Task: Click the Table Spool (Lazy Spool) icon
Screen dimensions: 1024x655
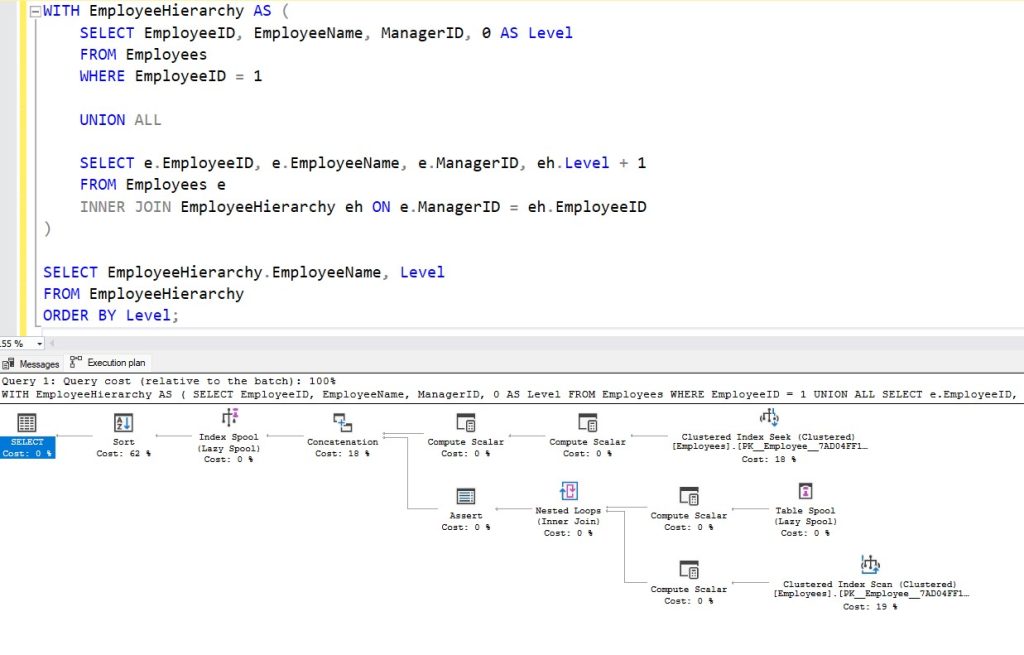Action: click(x=805, y=491)
